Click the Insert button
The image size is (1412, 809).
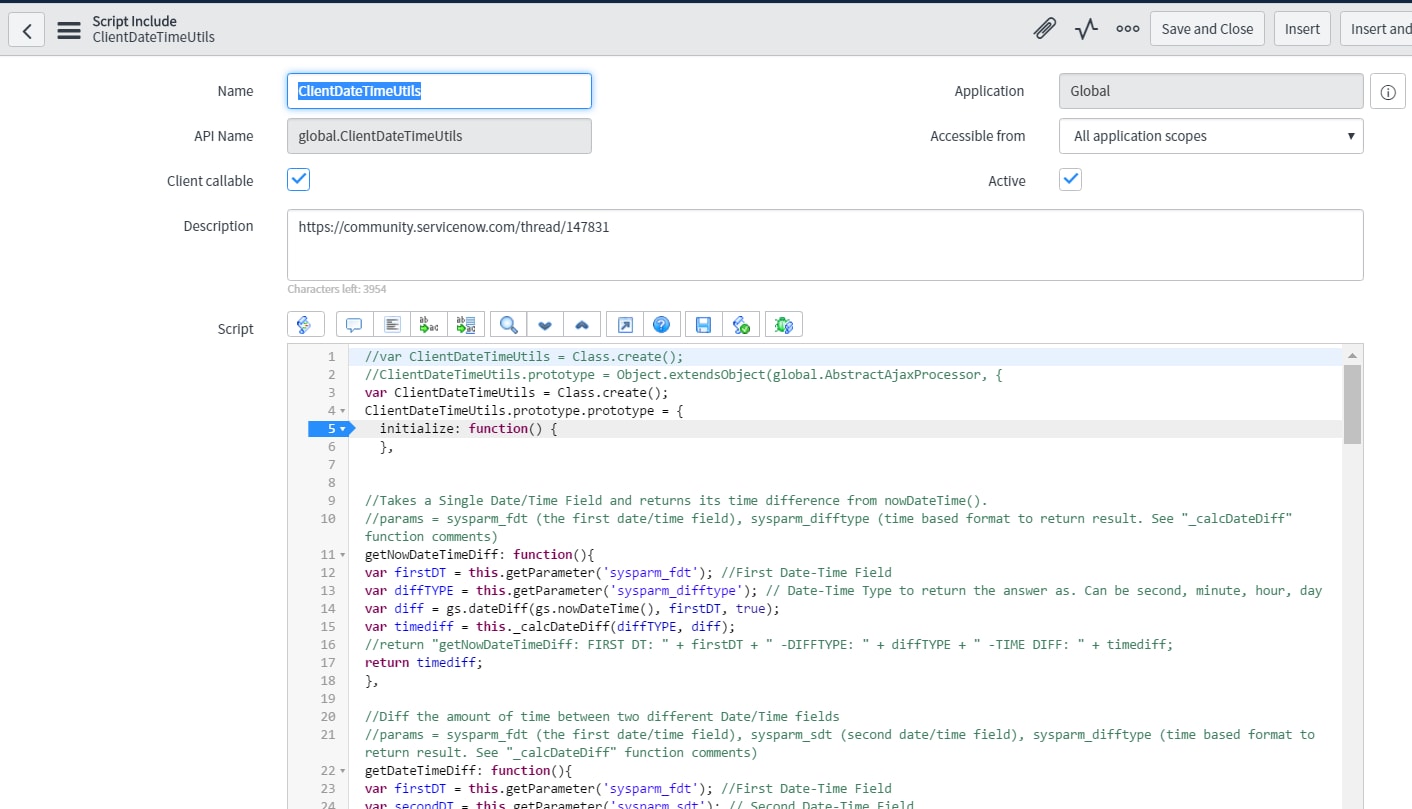click(x=1302, y=29)
